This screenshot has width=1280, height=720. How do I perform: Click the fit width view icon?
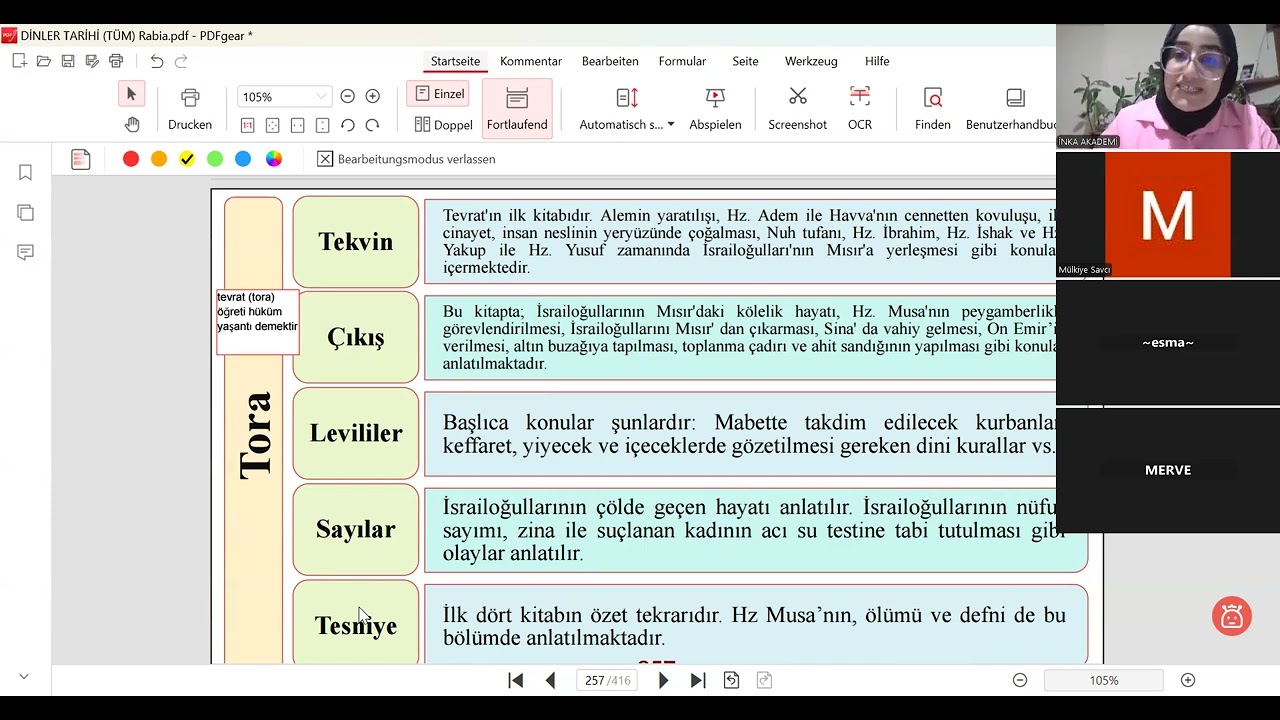[x=297, y=125]
